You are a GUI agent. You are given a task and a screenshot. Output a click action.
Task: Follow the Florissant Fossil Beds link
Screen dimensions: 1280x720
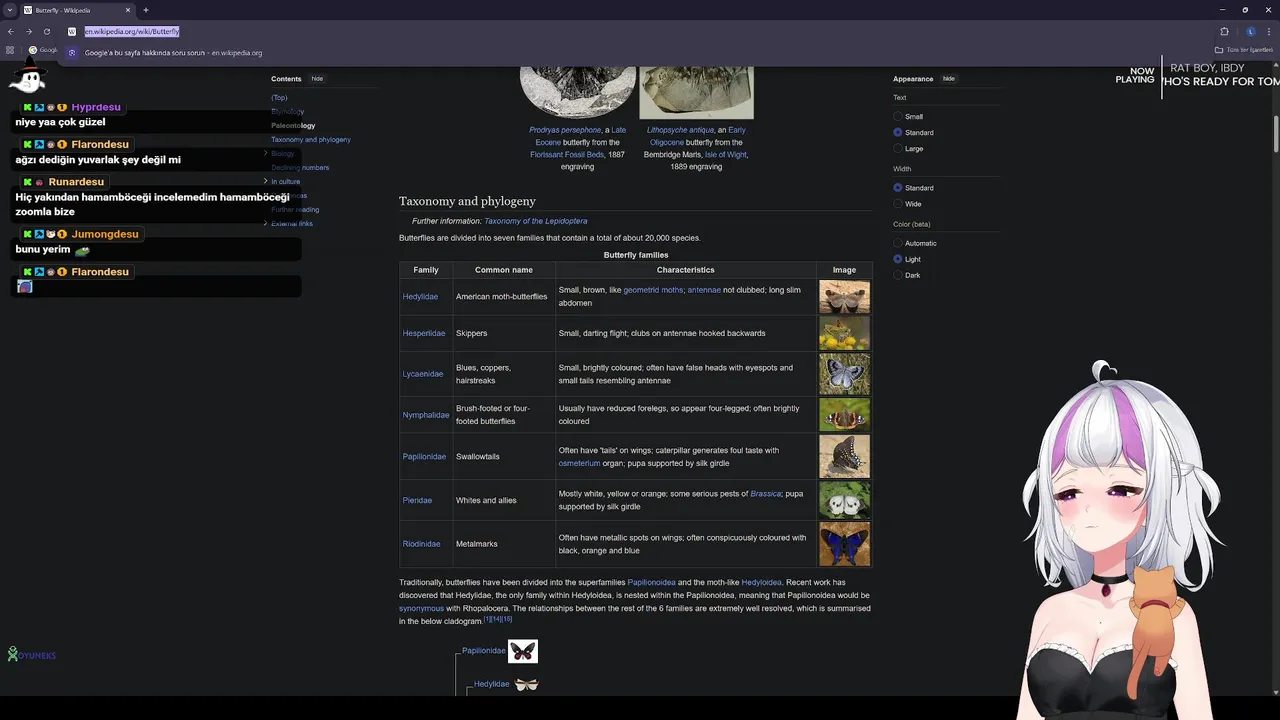(567, 155)
